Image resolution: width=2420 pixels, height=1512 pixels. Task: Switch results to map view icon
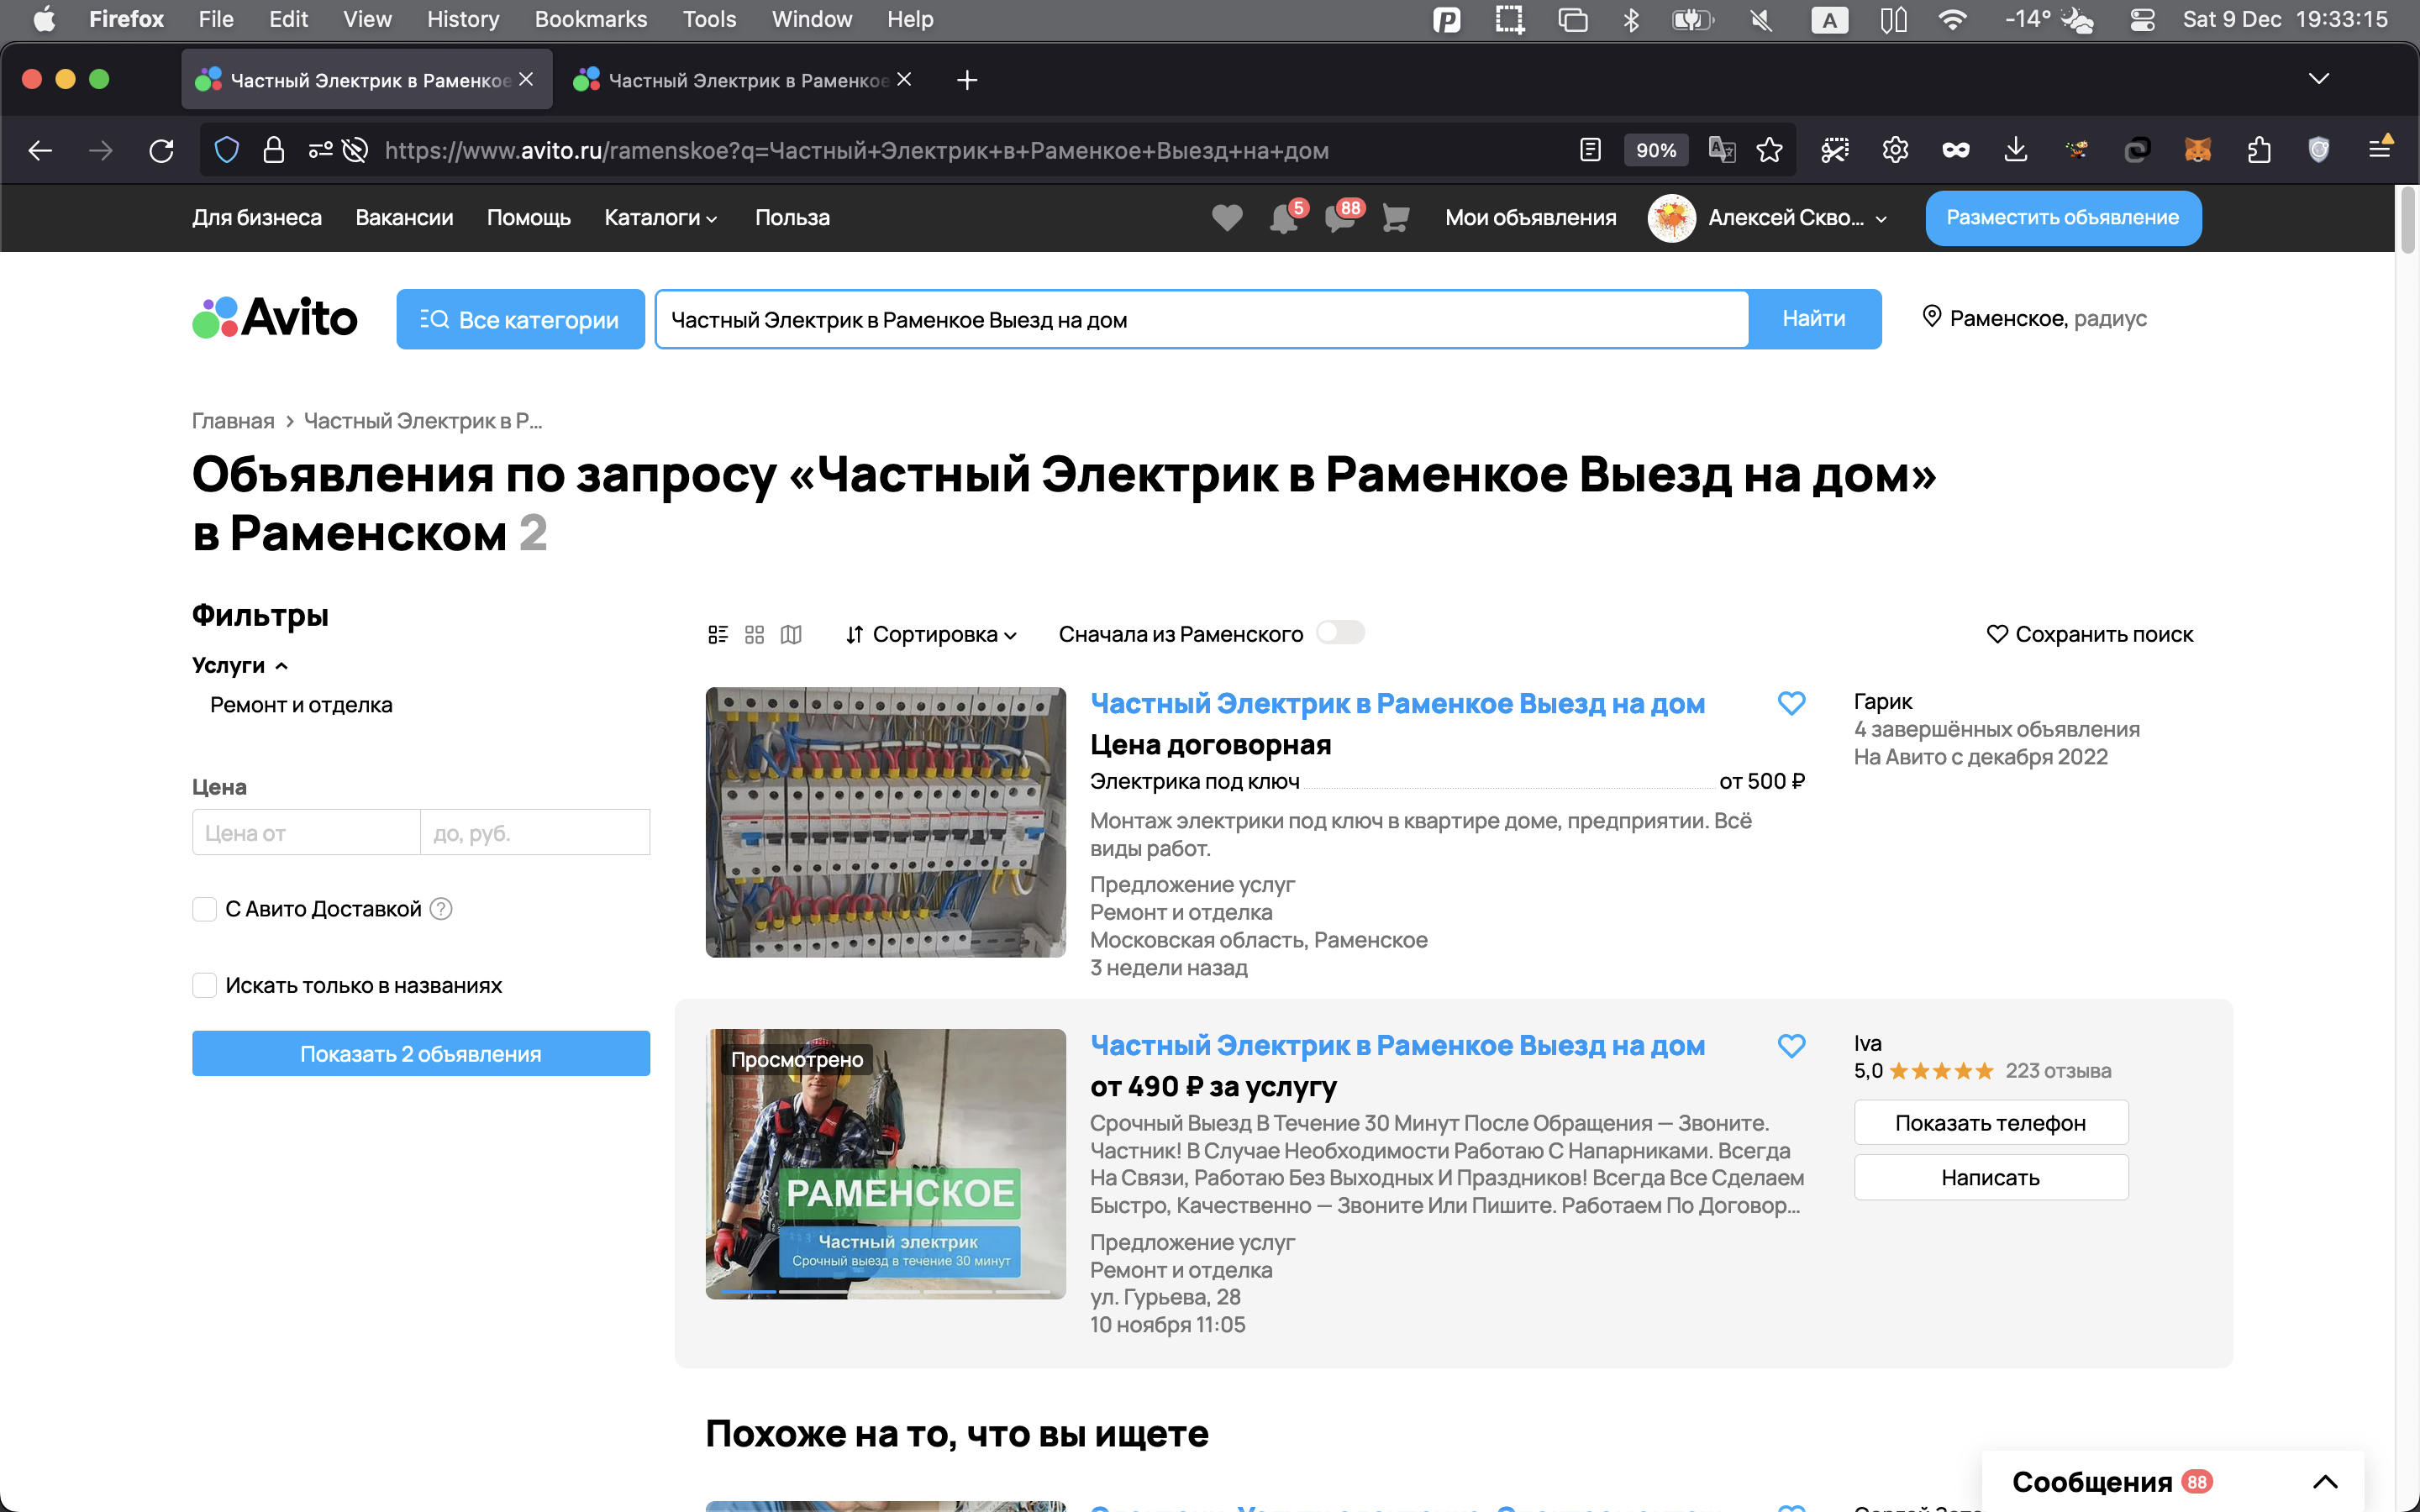[791, 634]
